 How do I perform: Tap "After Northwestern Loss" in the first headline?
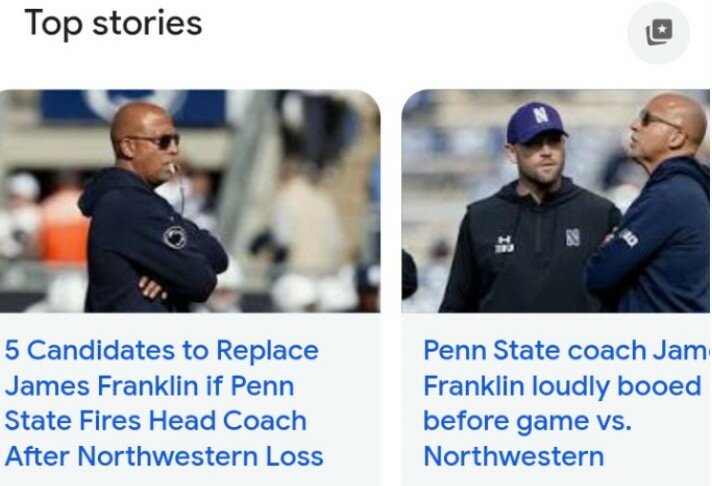click(164, 457)
